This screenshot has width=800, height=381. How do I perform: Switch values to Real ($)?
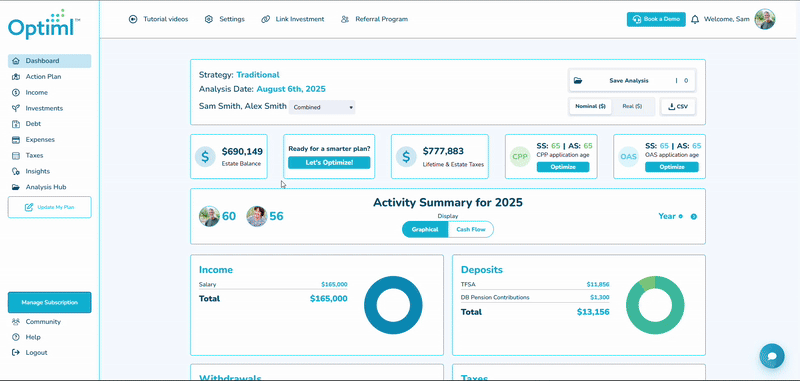632,107
